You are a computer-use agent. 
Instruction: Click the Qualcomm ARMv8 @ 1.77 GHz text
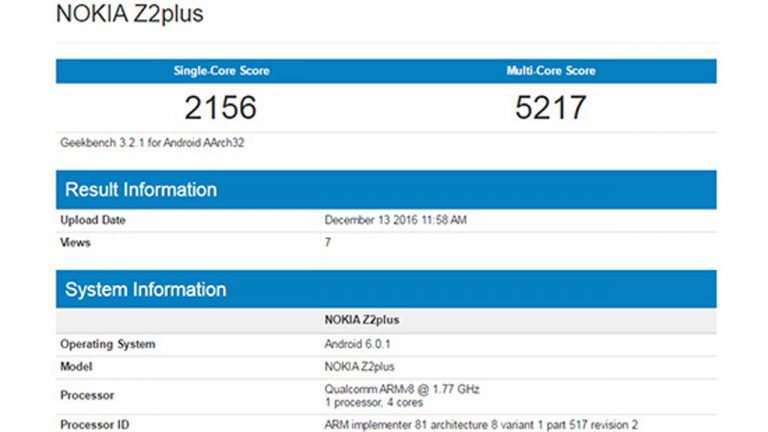tap(402, 389)
